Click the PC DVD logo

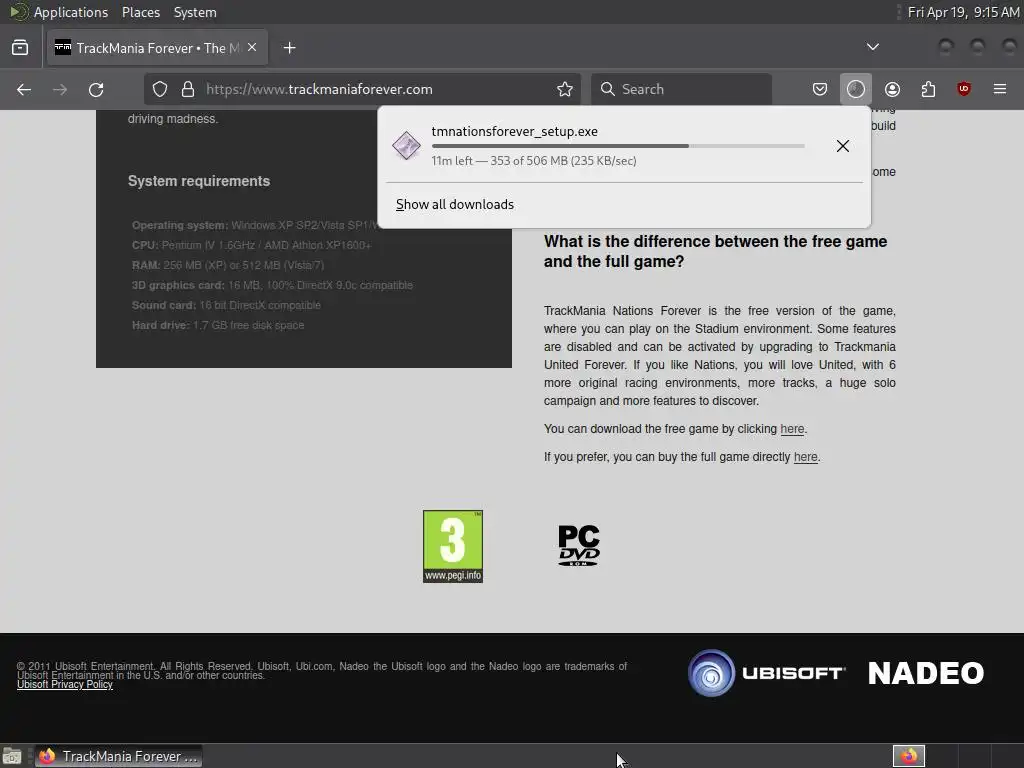[x=579, y=545]
